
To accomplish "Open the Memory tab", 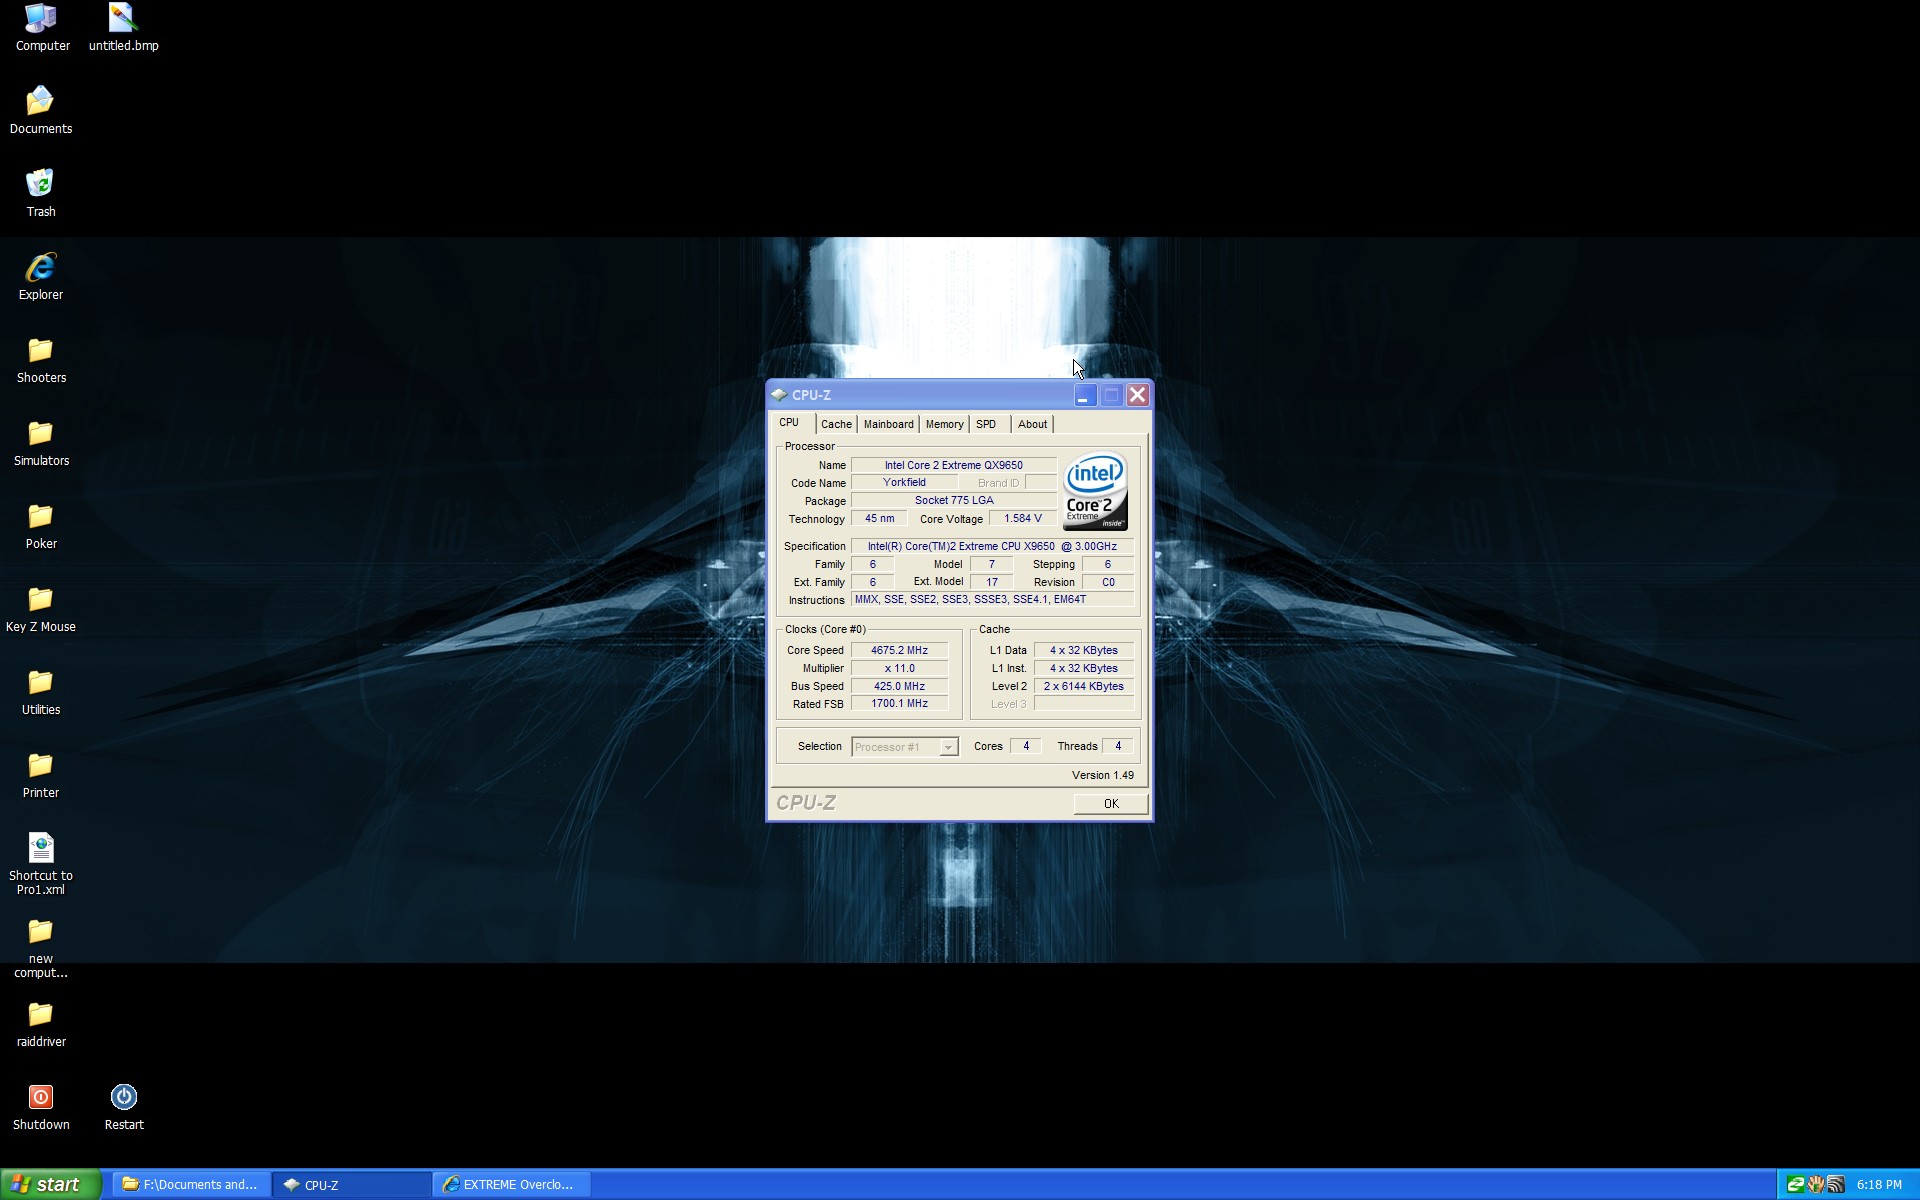I will click(944, 425).
